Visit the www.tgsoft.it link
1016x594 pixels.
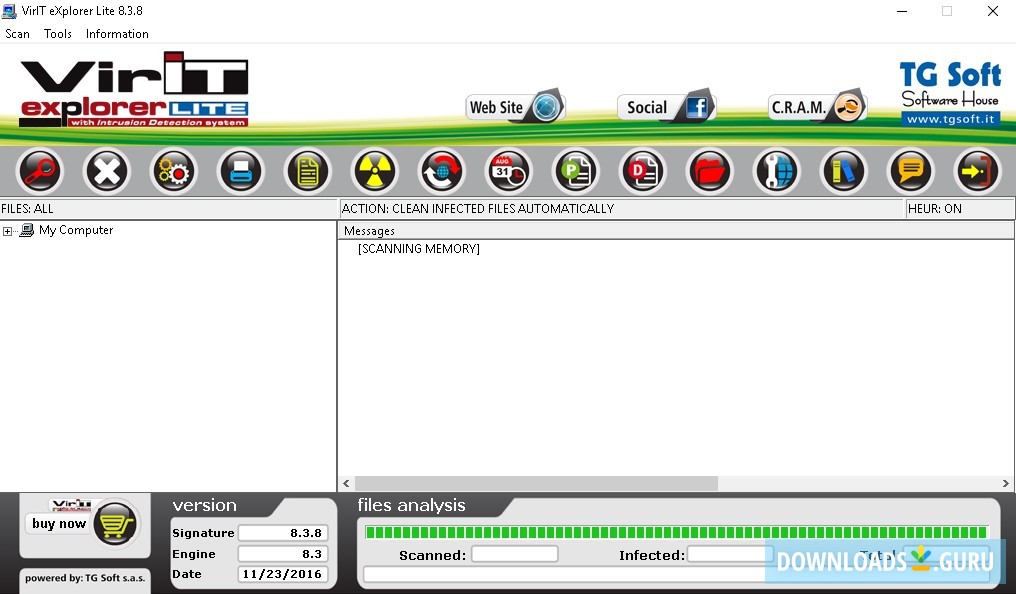coord(950,119)
